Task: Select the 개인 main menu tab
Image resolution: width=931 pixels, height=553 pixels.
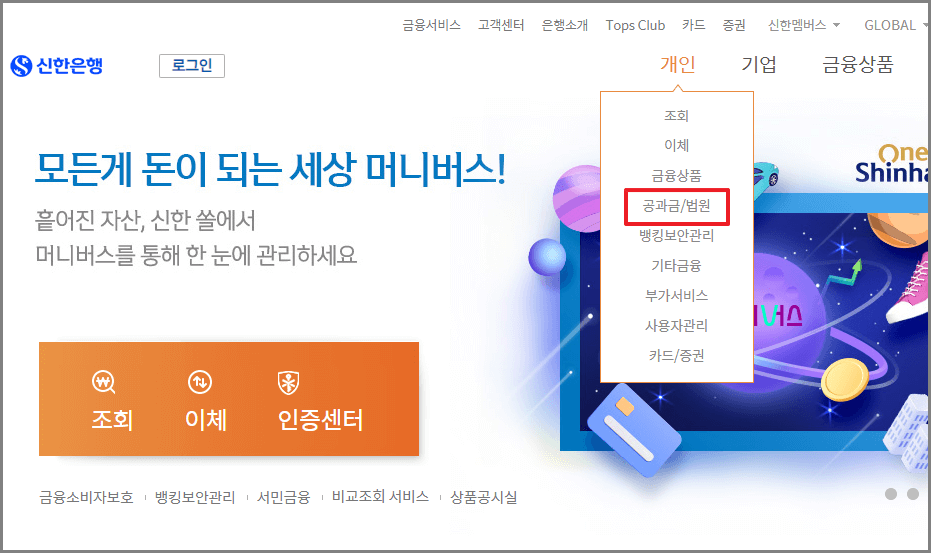Action: 677,64
